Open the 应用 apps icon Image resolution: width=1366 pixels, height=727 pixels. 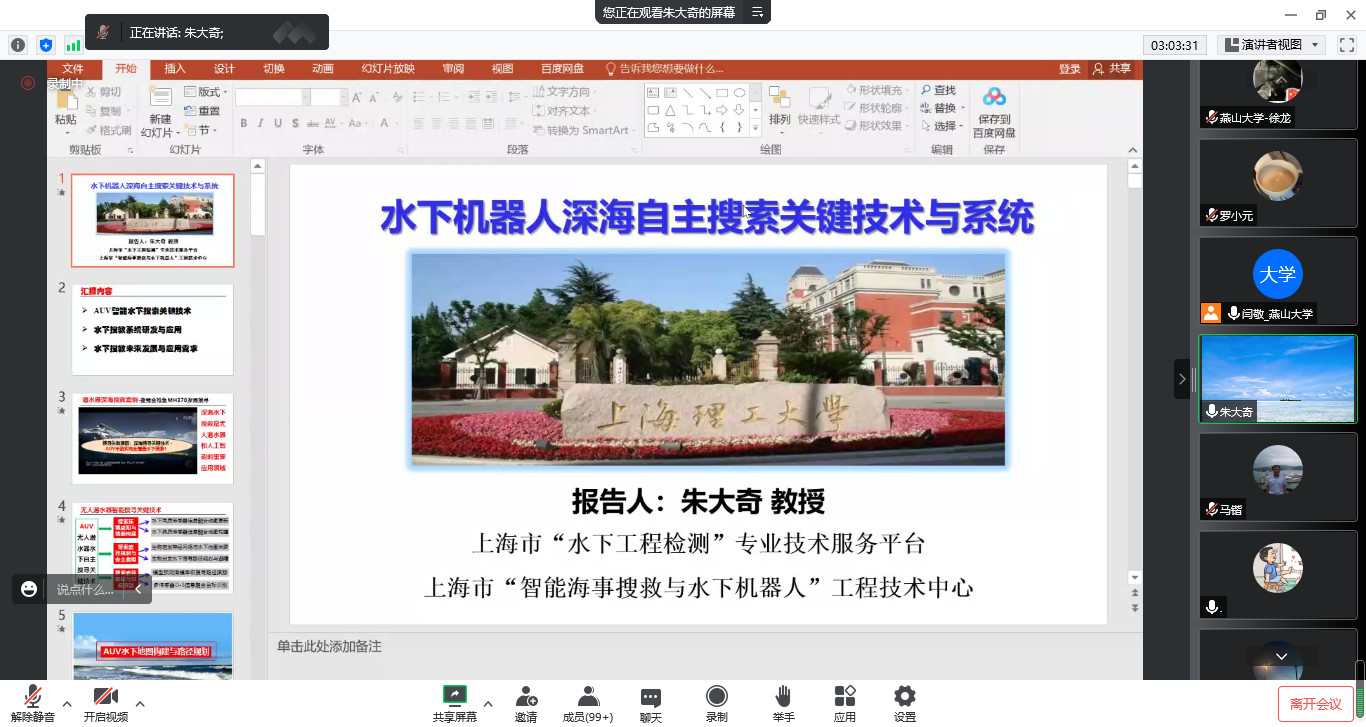(844, 696)
